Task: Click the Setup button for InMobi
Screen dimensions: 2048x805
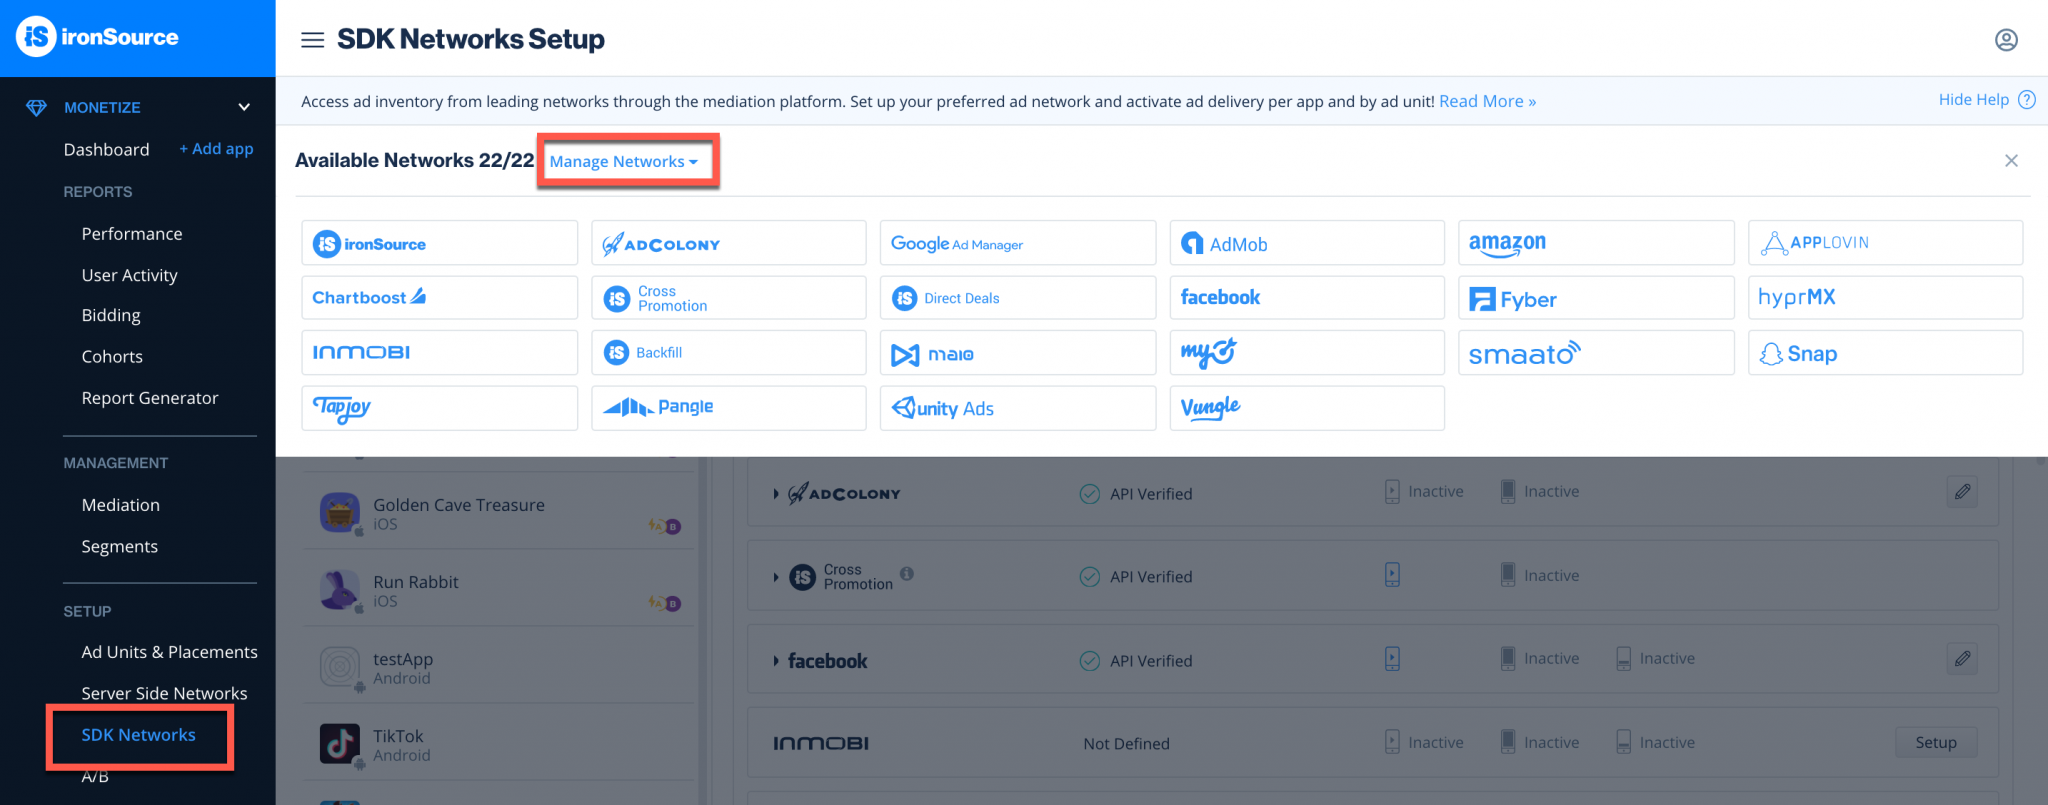Action: [1936, 742]
